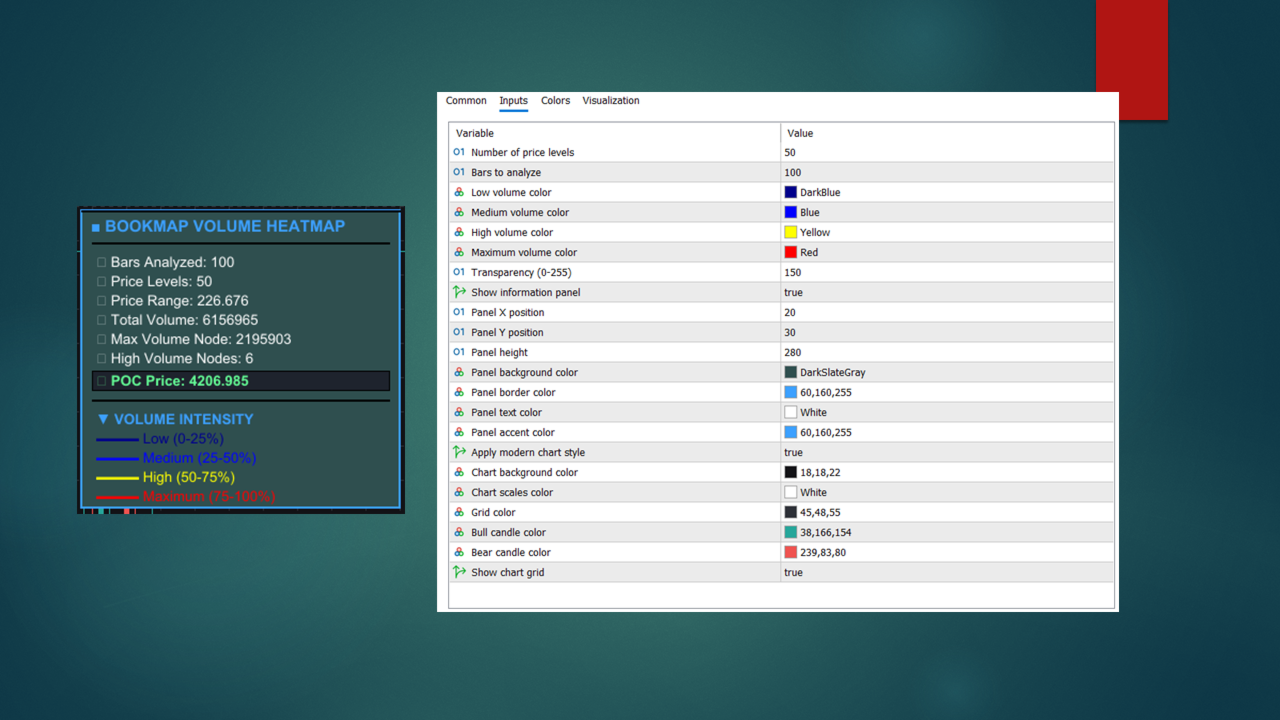1280x720 pixels.
Task: Click the Total Volume: 6156965 line
Action: click(184, 320)
